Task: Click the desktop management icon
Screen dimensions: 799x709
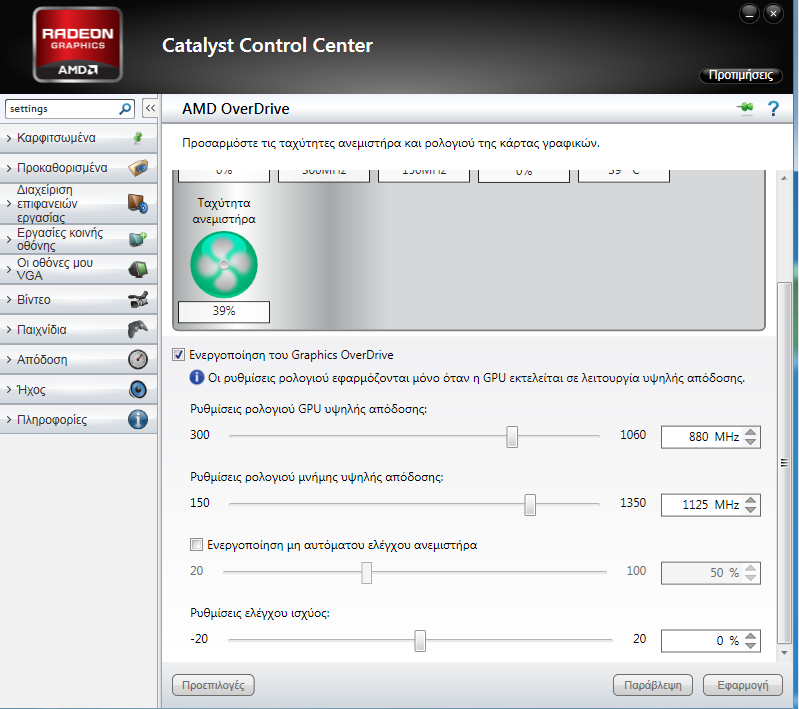Action: coord(138,203)
